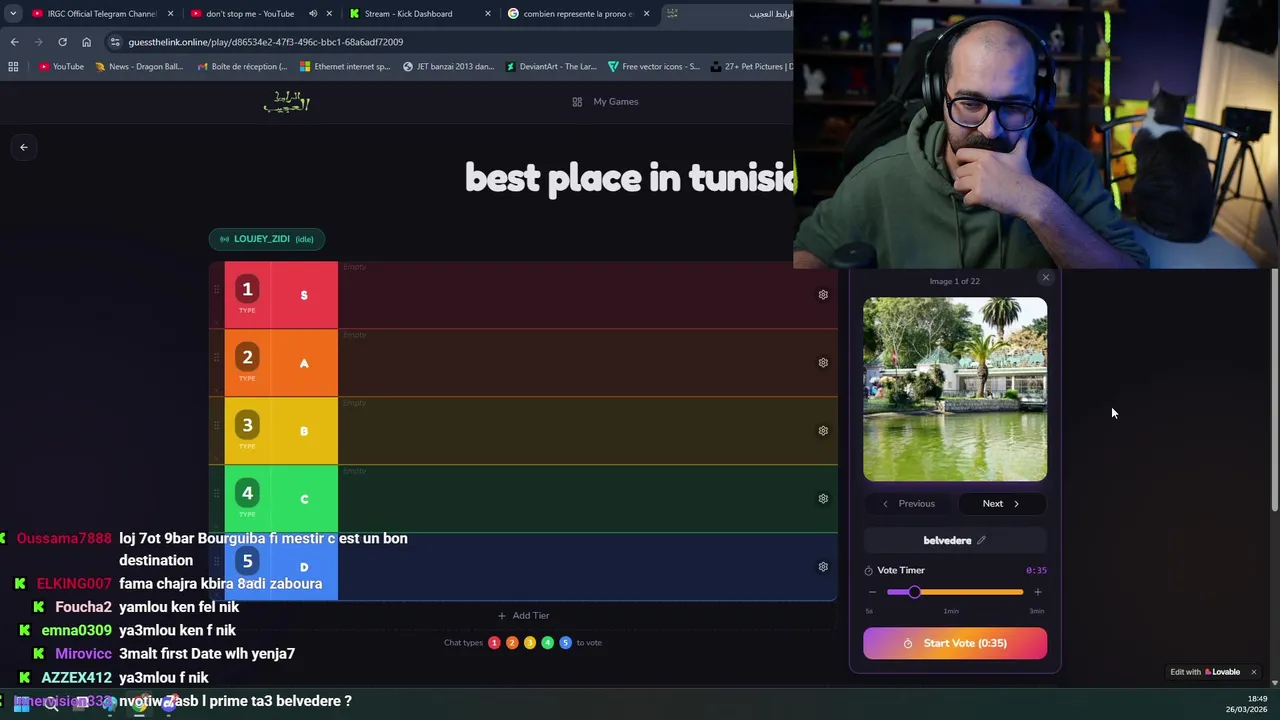Reload the page in the browser

click(x=62, y=42)
